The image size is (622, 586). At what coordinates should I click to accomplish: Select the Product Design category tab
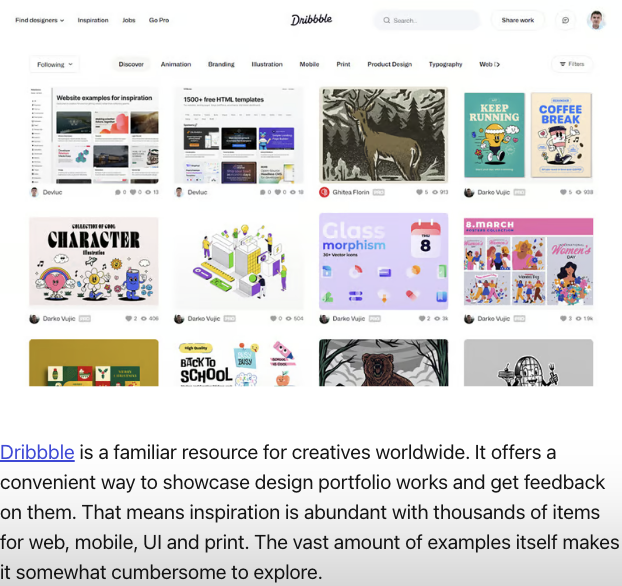(390, 64)
